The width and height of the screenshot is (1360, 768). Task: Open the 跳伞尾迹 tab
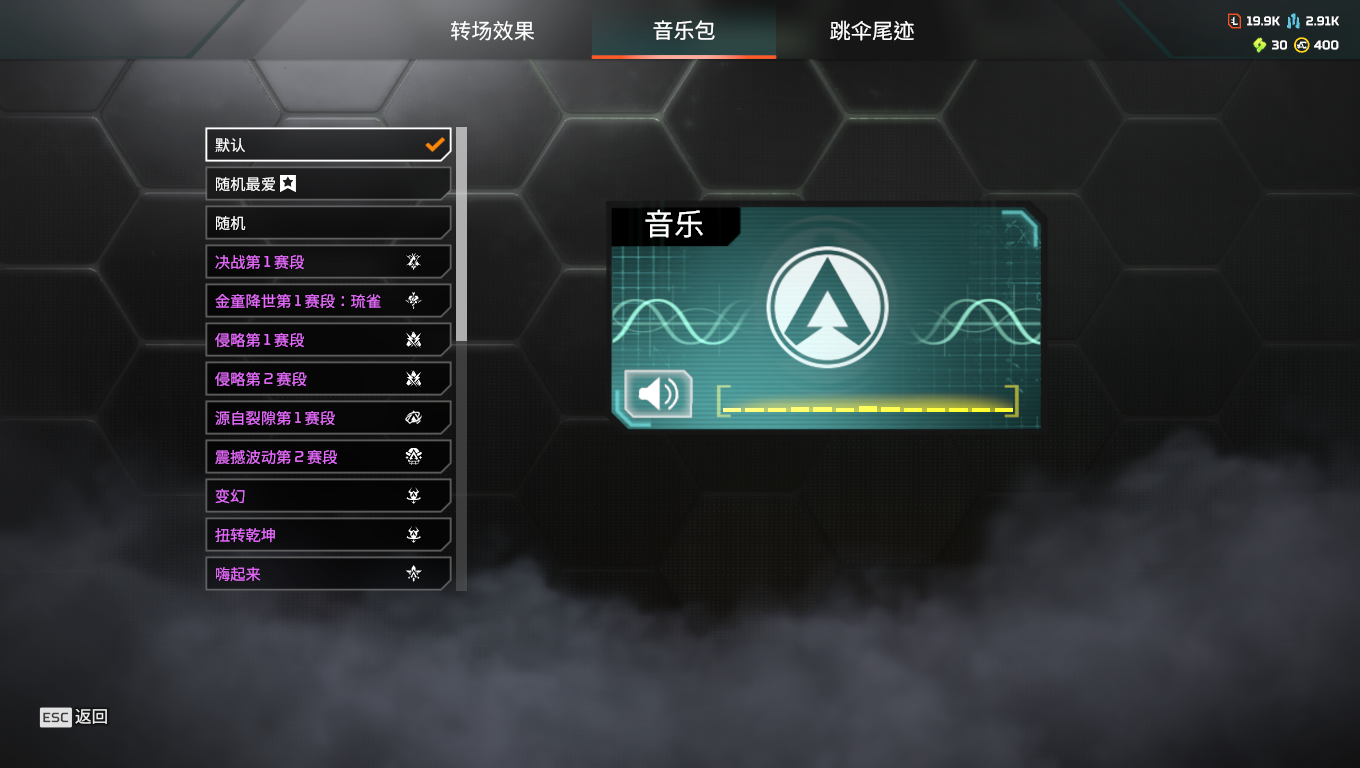(872, 31)
